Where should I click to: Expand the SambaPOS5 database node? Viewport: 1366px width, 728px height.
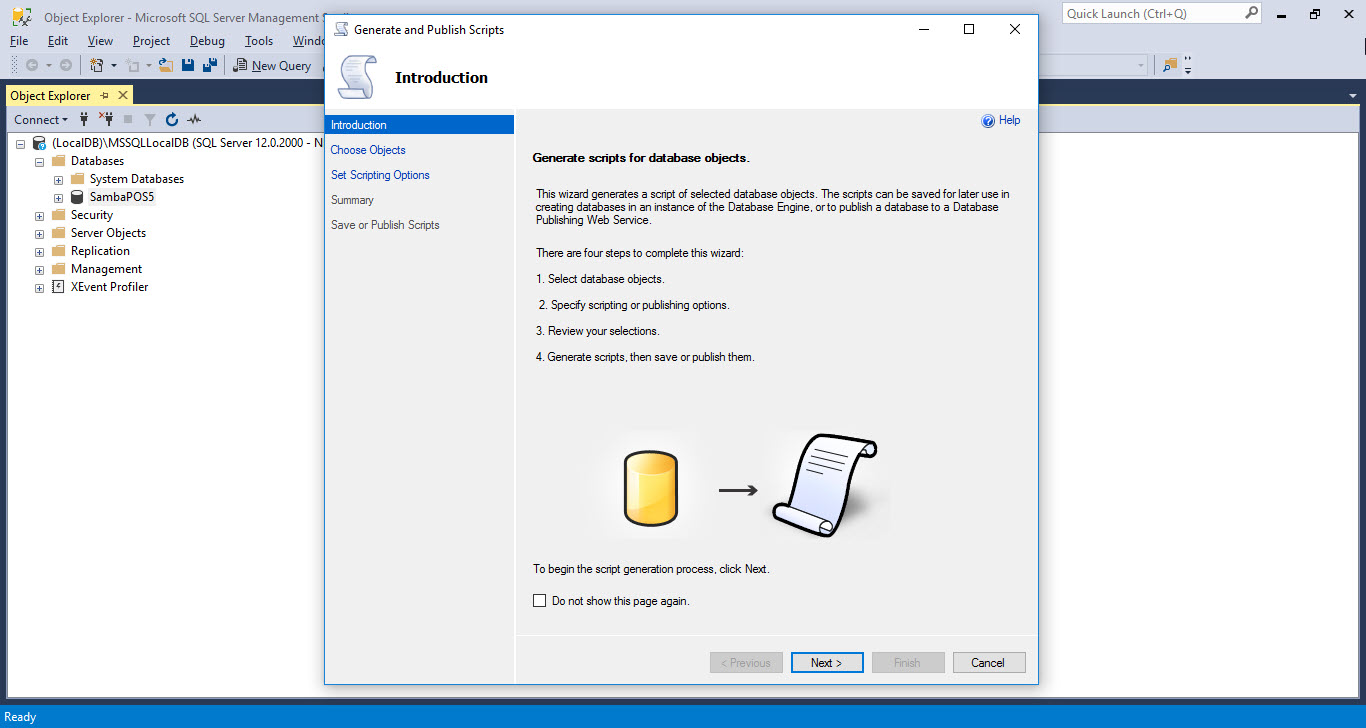pos(58,198)
